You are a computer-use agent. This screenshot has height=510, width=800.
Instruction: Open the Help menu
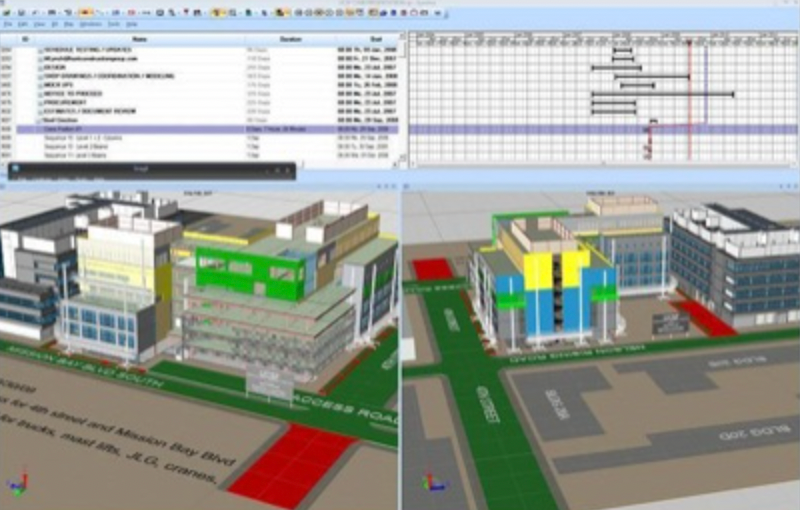coord(132,24)
